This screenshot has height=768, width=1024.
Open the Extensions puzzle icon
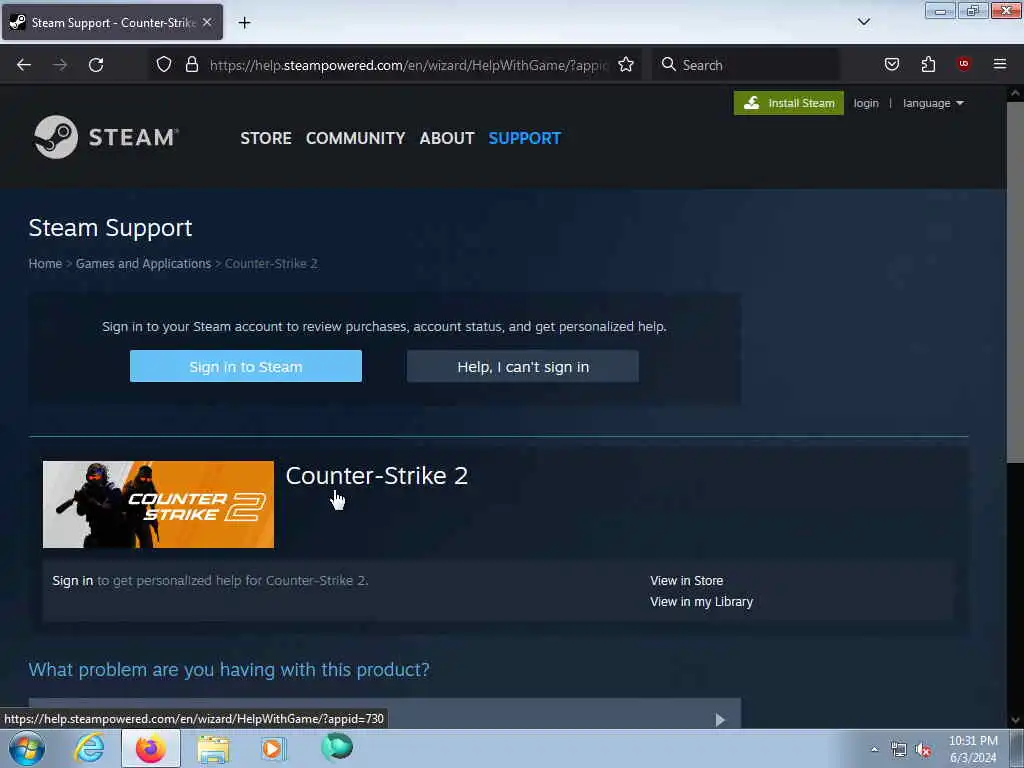coord(928,64)
